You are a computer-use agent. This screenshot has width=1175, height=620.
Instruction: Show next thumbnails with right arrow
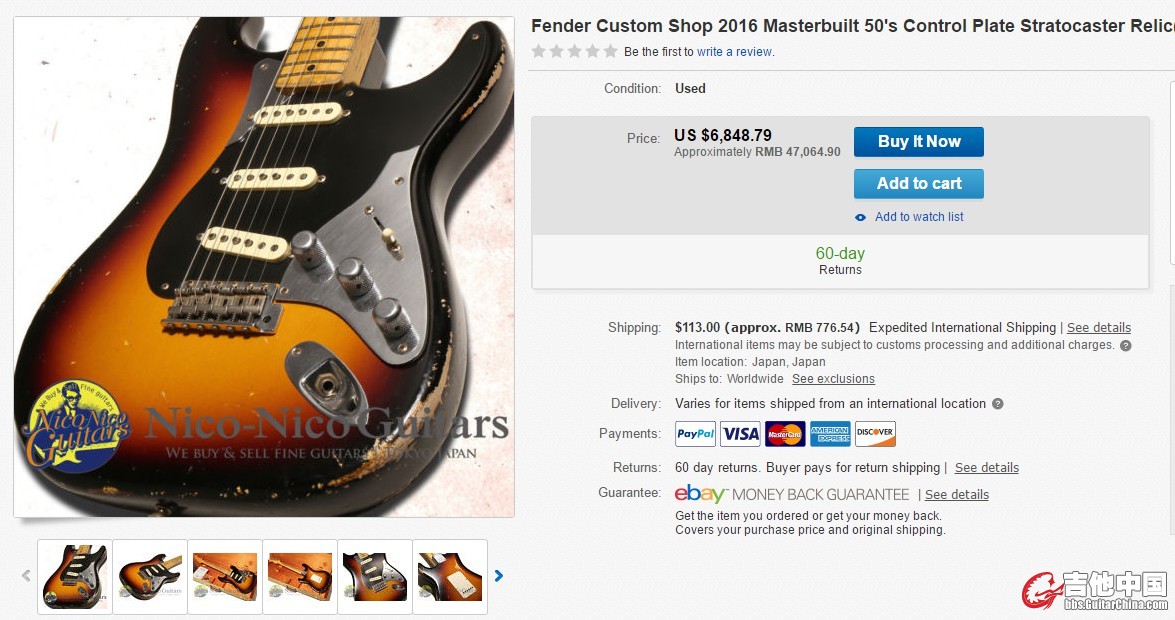coord(498,576)
